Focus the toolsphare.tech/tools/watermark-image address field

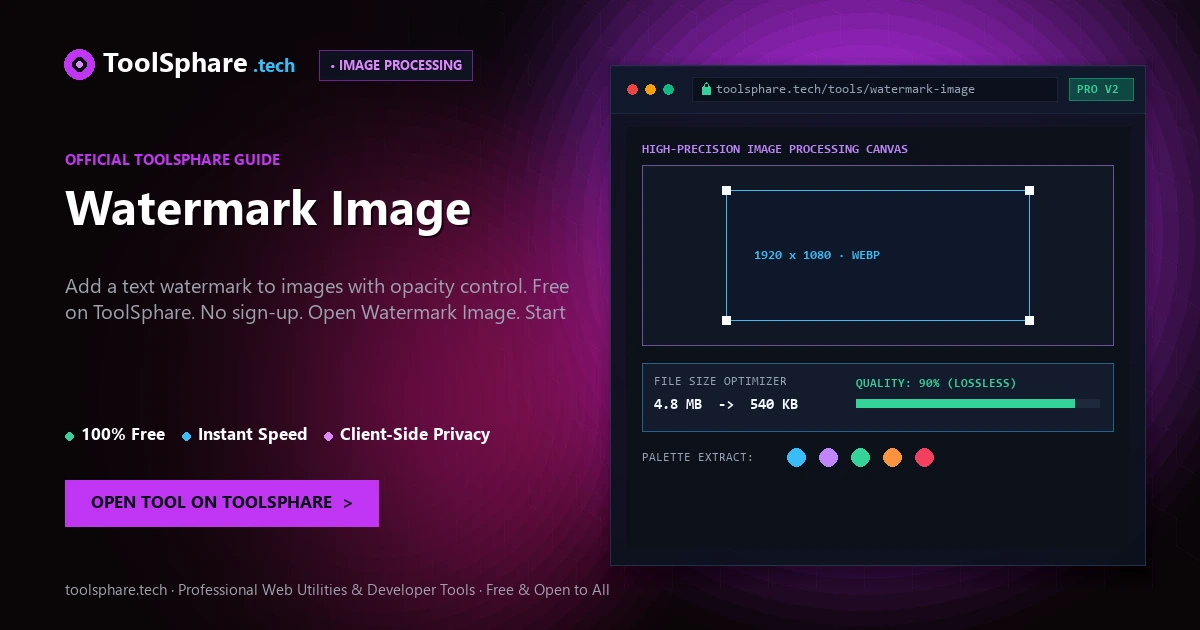click(x=875, y=89)
